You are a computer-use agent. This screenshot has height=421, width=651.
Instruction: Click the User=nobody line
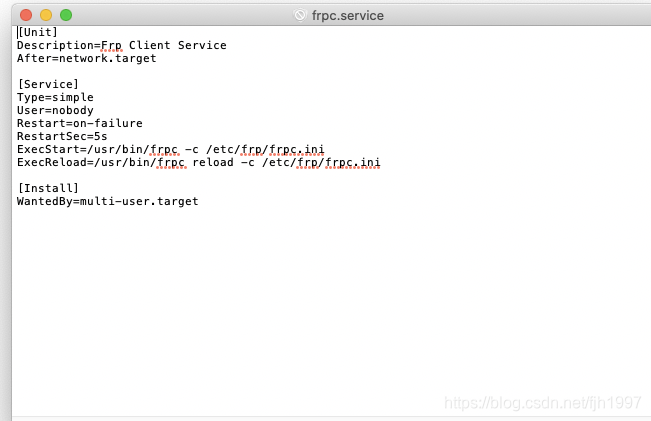[x=55, y=110]
